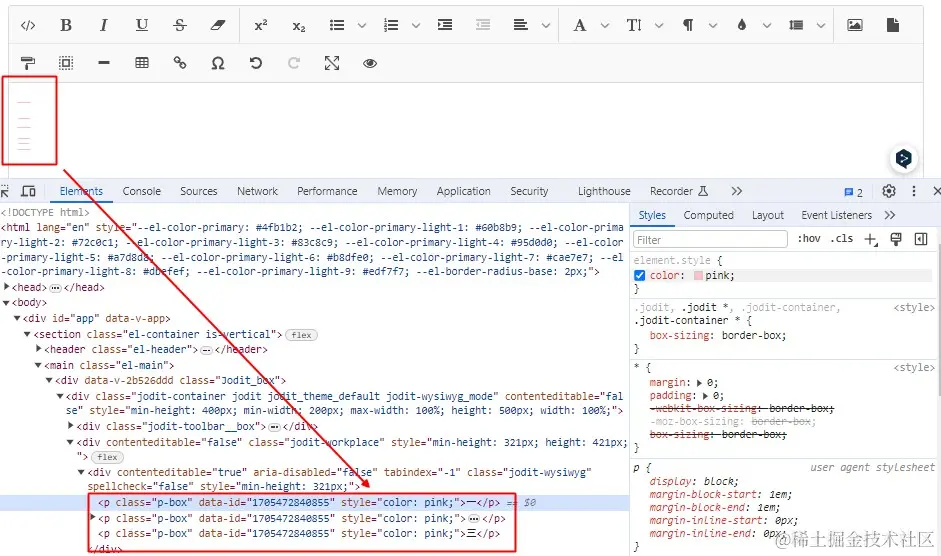Open bullet list style dropdown arrow
This screenshot has width=941, height=556.
click(361, 25)
